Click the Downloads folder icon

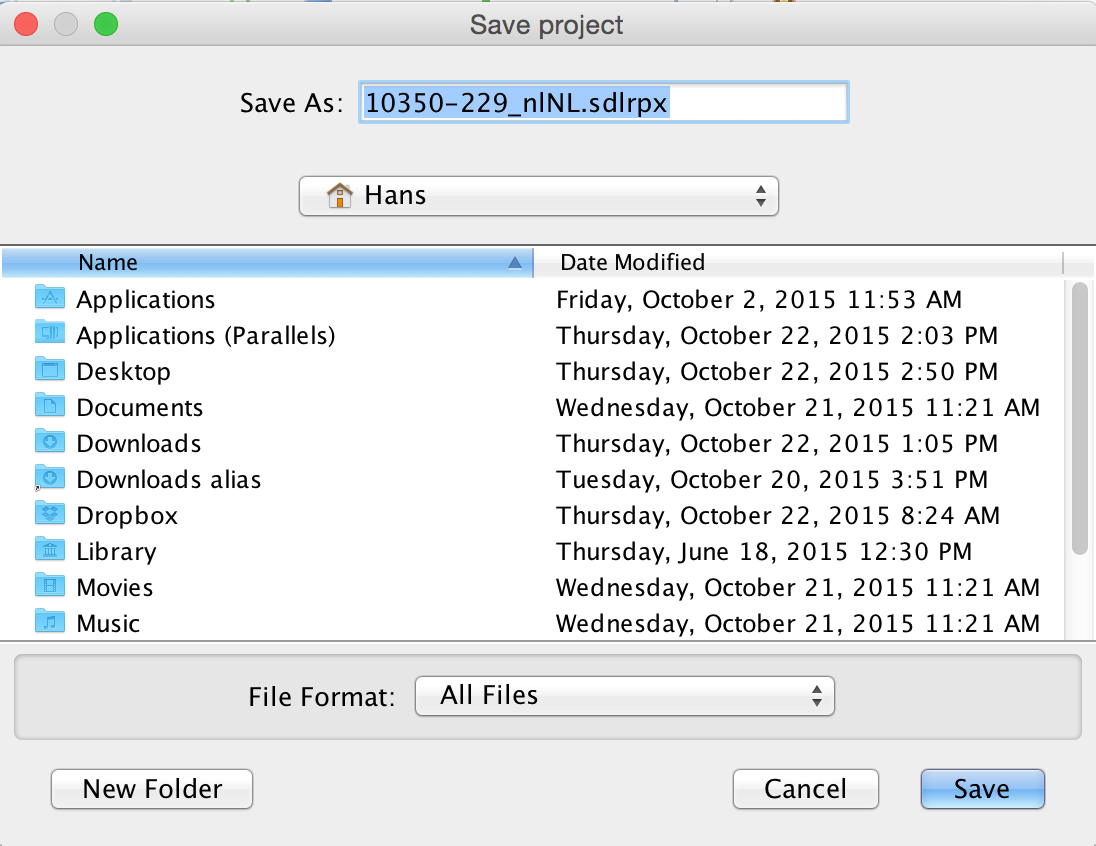click(x=49, y=442)
